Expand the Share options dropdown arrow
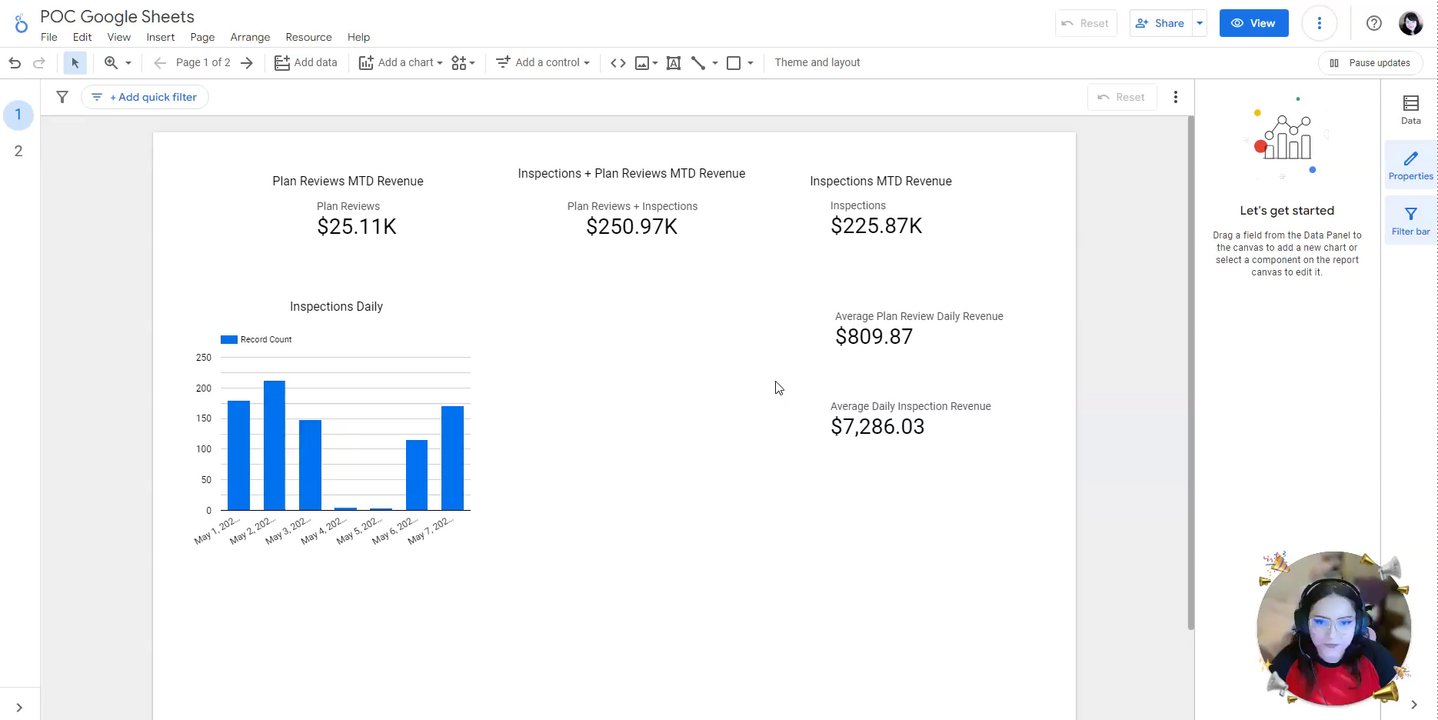Screen dimensions: 1438x720 pyautogui.click(x=1199, y=23)
